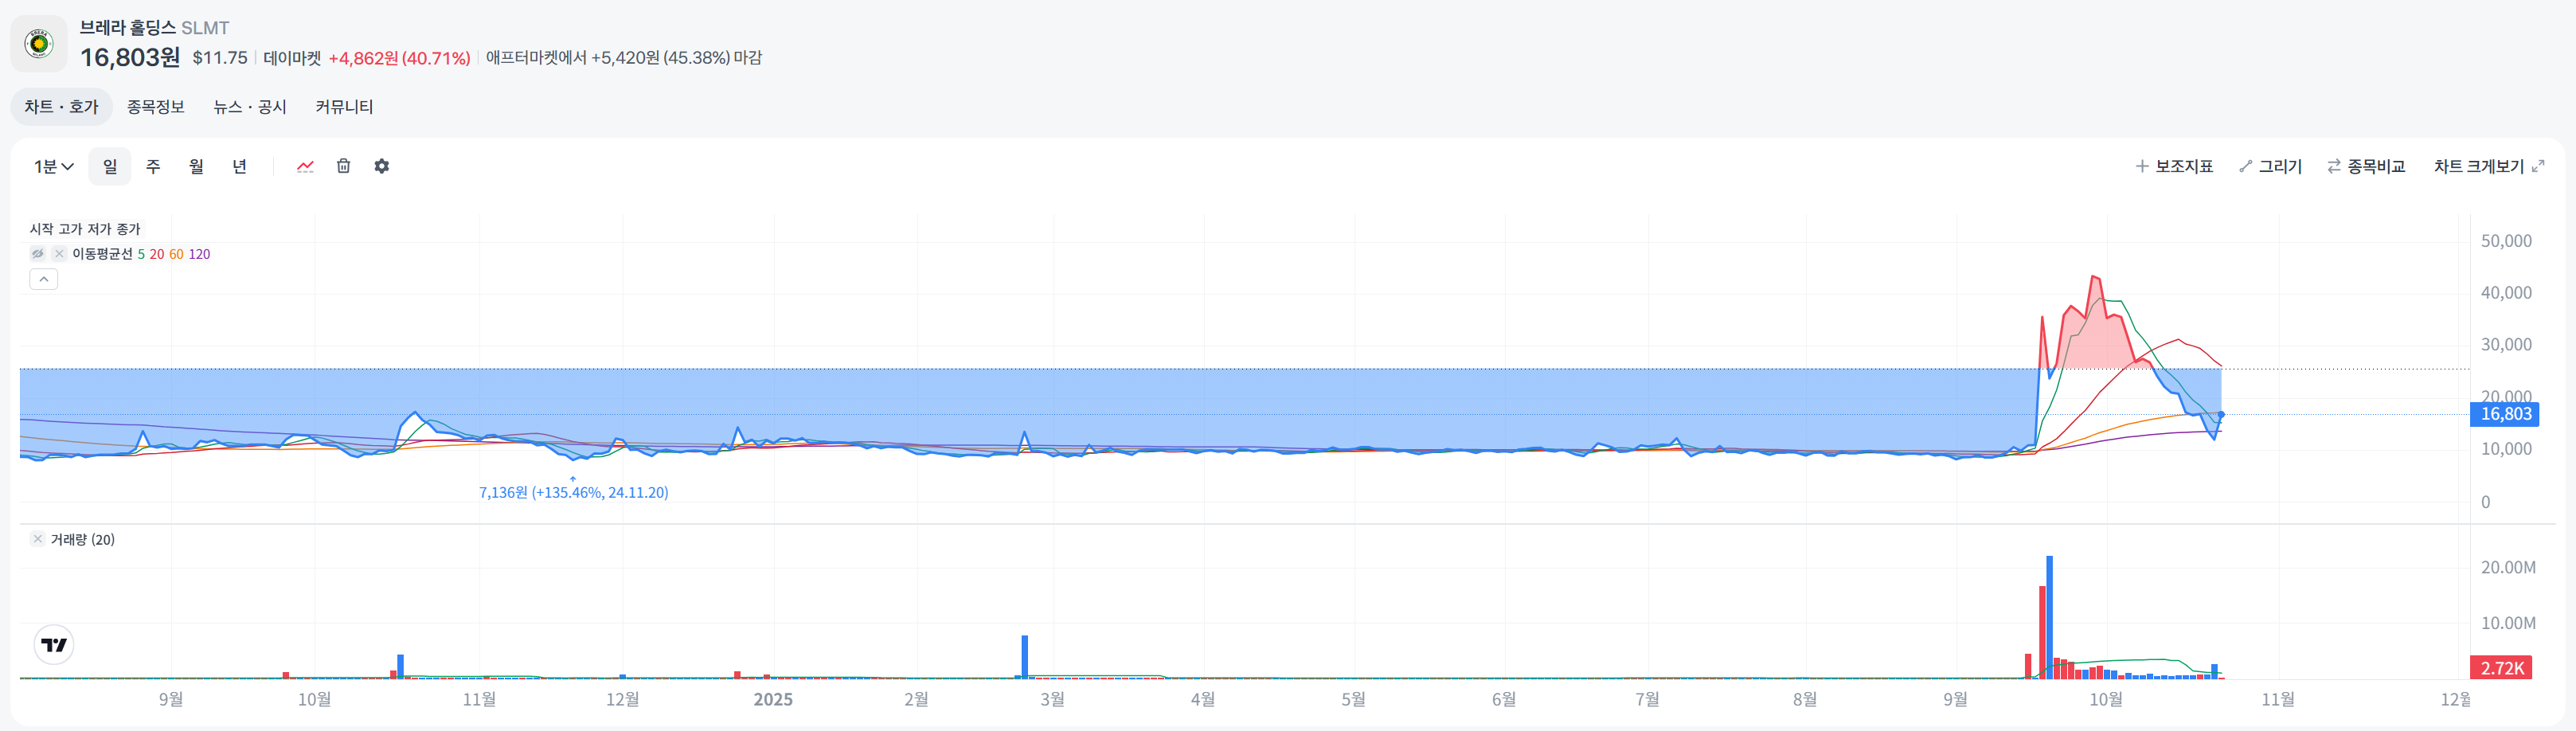Click the purple 120 moving average number
The width and height of the screenshot is (2576, 731).
[x=199, y=254]
